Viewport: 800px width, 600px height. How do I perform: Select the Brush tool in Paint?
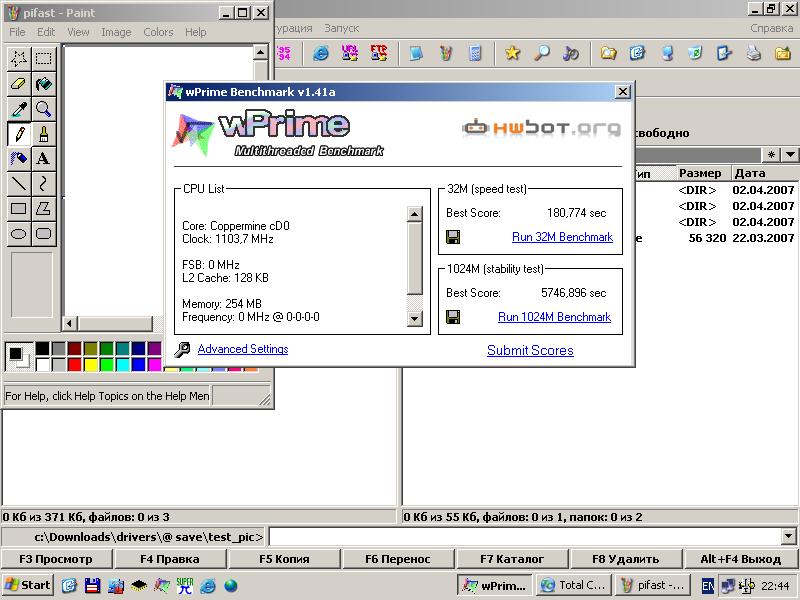point(43,133)
